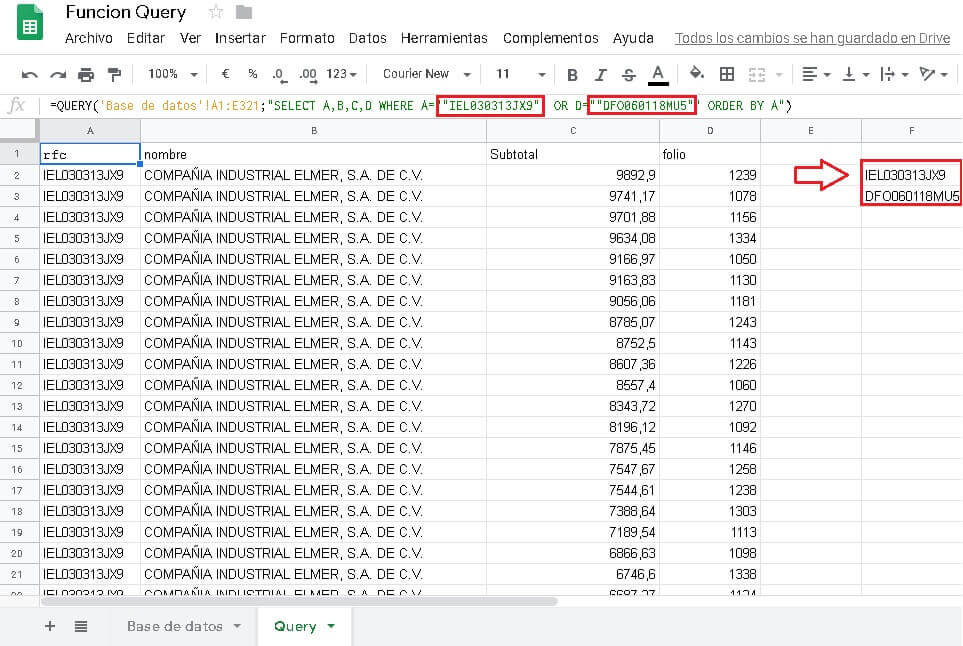
Task: Open the text color picker
Action: 658,75
